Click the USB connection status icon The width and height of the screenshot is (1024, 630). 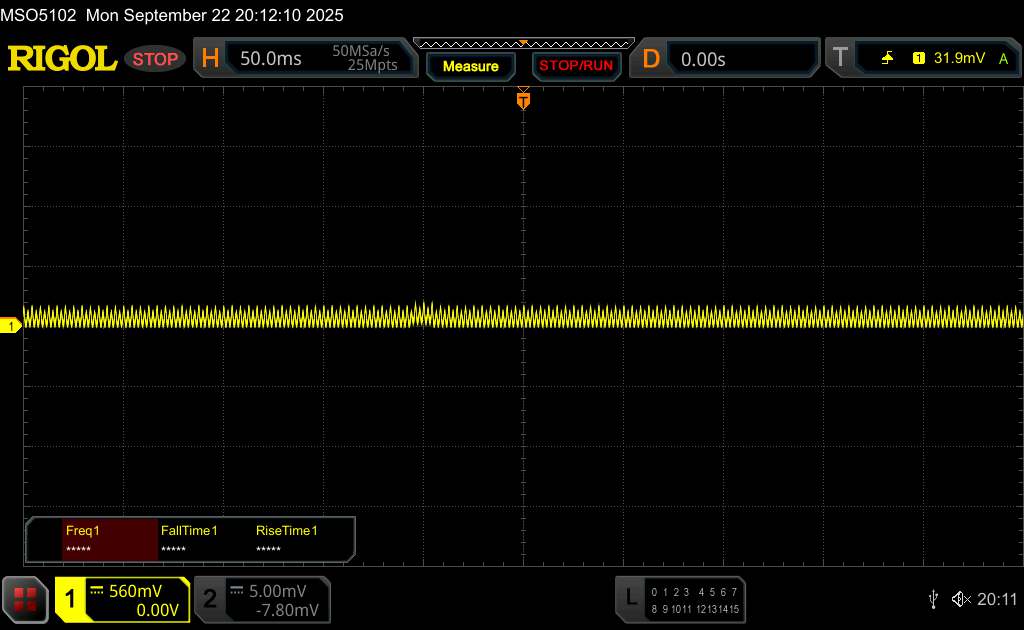tap(933, 599)
